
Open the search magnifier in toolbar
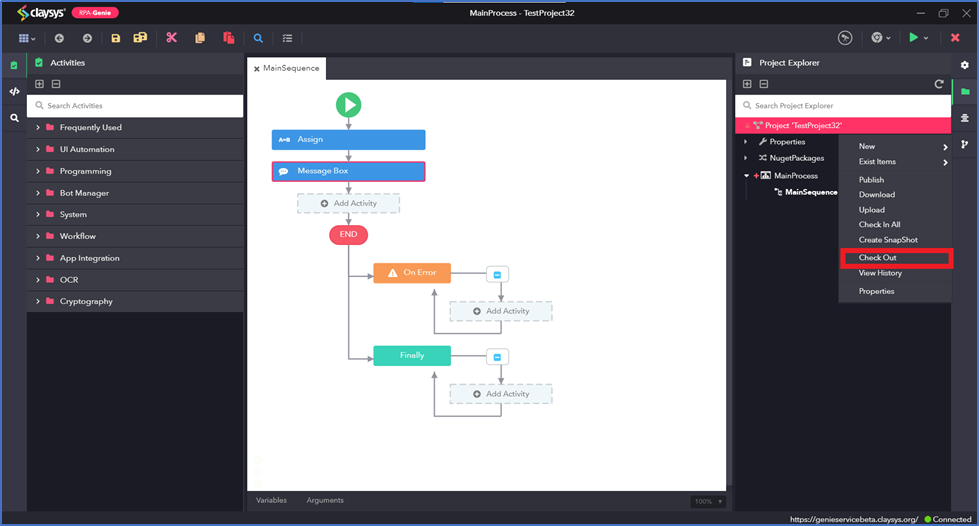258,38
